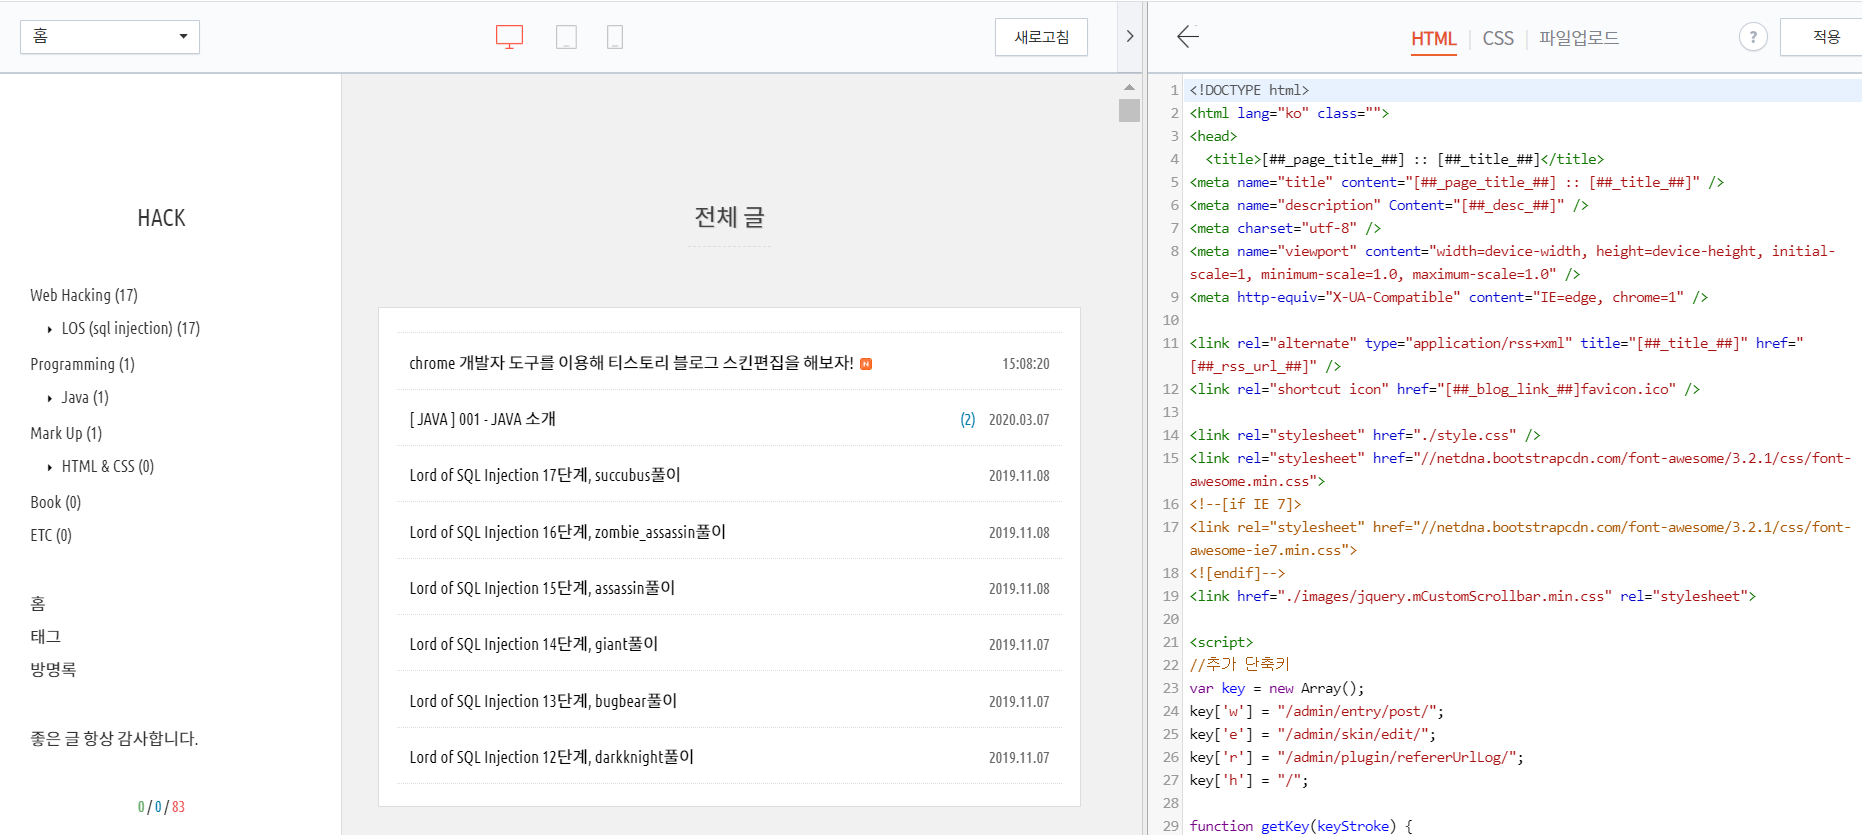
Task: Open the 14단계 giant풀이 post
Action: click(534, 644)
